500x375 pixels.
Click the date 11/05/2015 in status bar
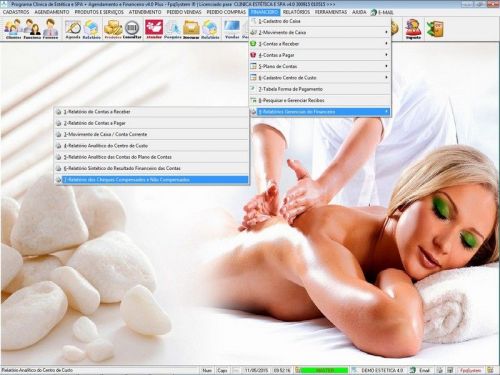[x=256, y=370]
